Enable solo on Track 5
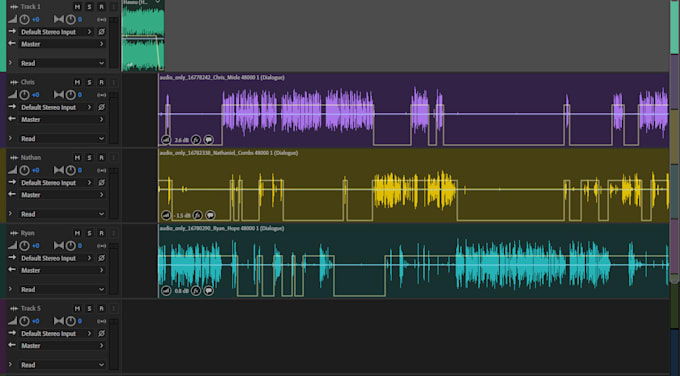 coord(89,308)
